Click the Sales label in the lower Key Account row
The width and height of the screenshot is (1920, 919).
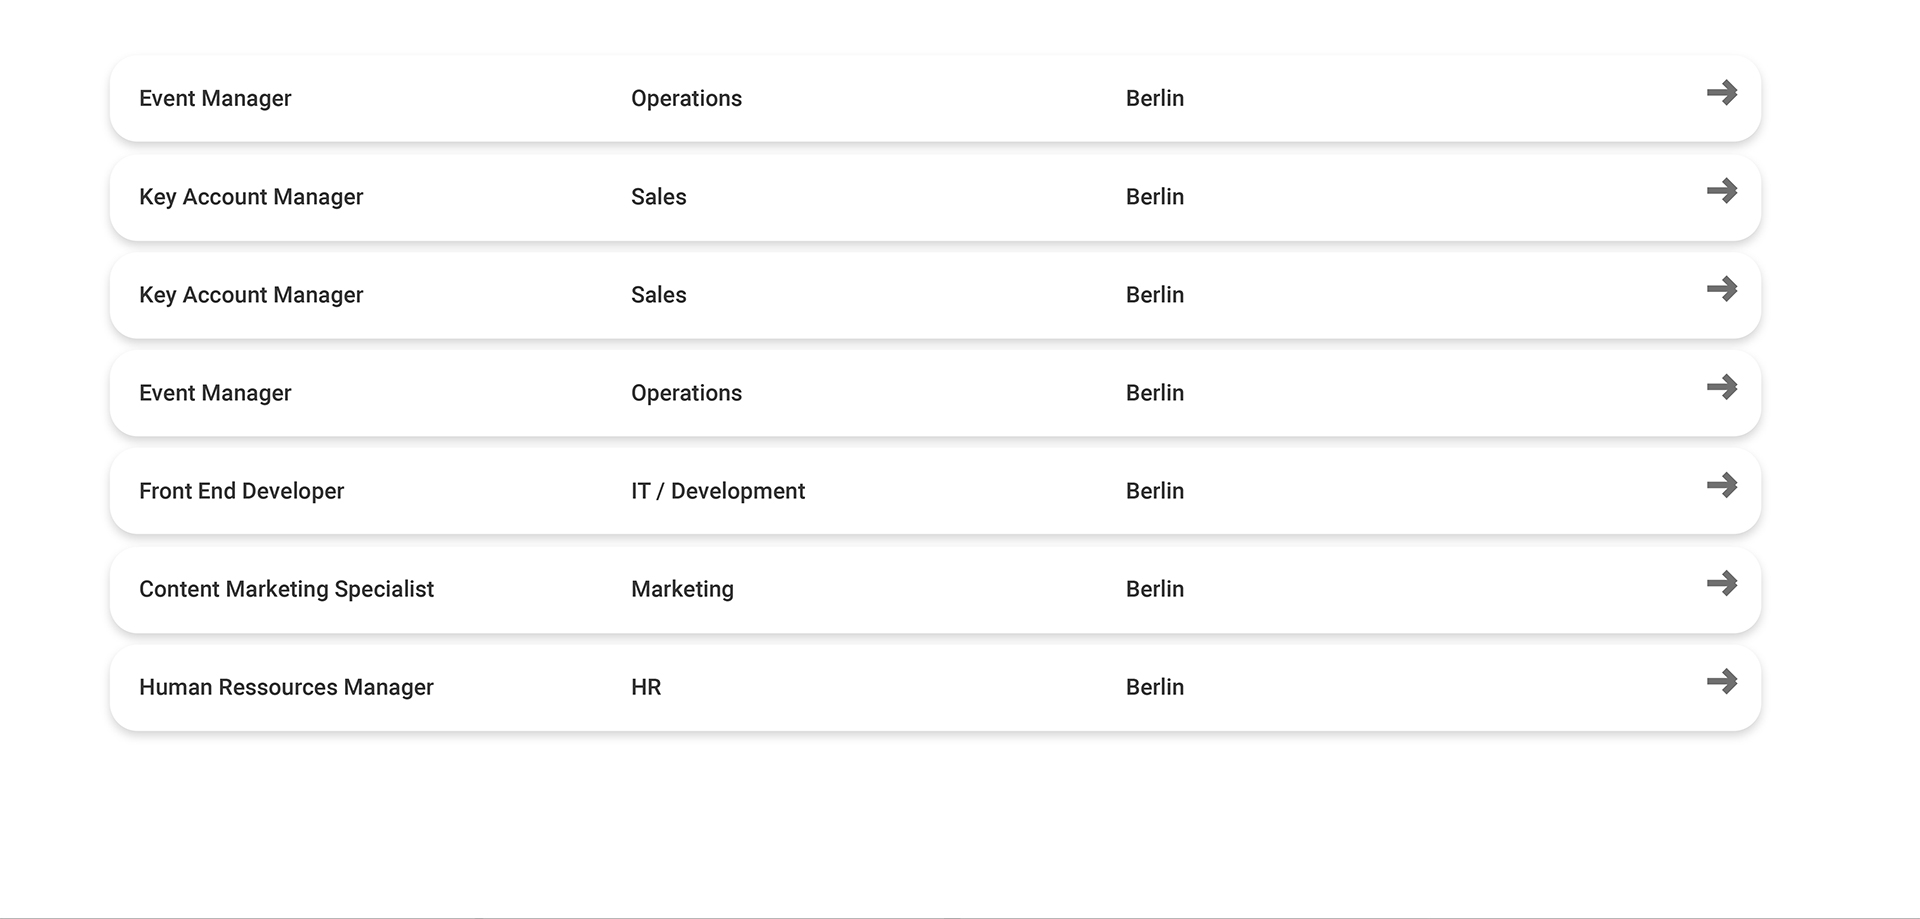(x=659, y=295)
